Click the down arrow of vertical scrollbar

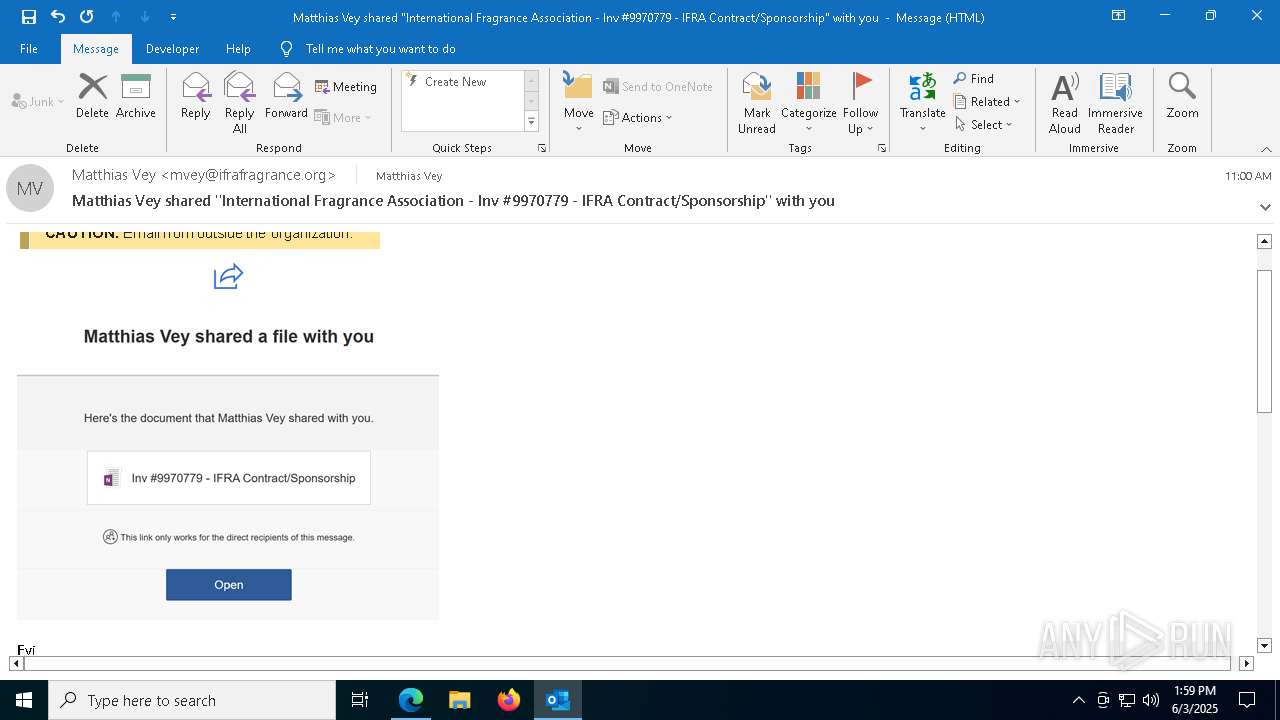click(x=1264, y=645)
